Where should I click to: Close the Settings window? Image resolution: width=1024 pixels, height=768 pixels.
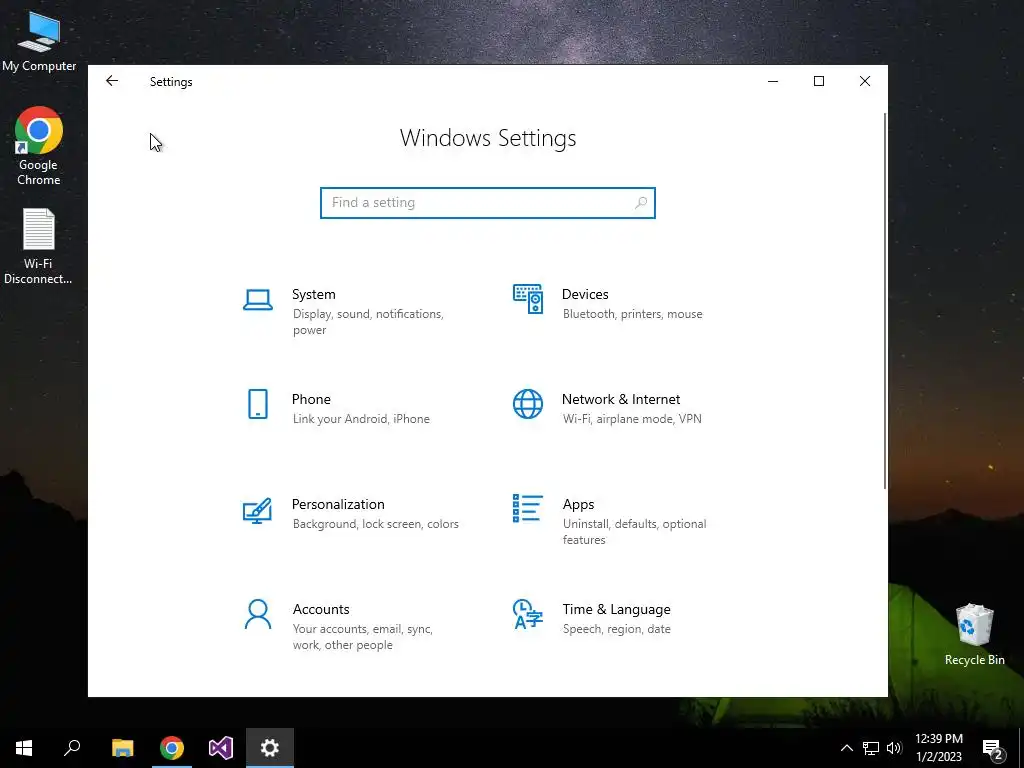click(x=865, y=81)
